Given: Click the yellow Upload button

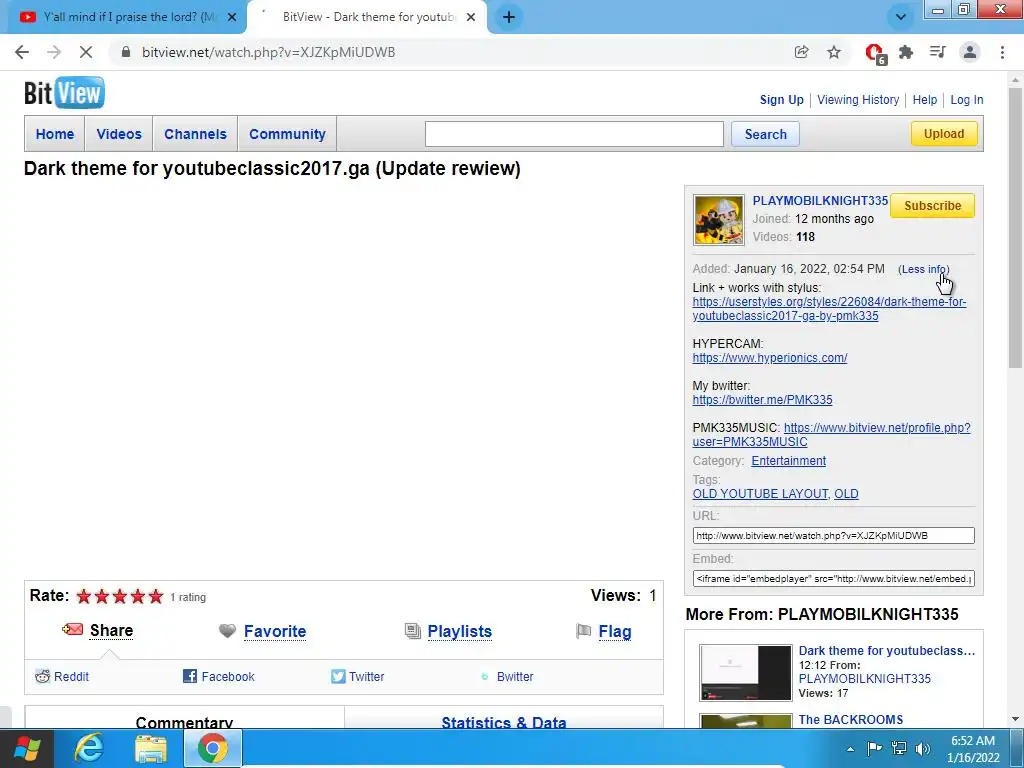Looking at the screenshot, I should click(944, 134).
